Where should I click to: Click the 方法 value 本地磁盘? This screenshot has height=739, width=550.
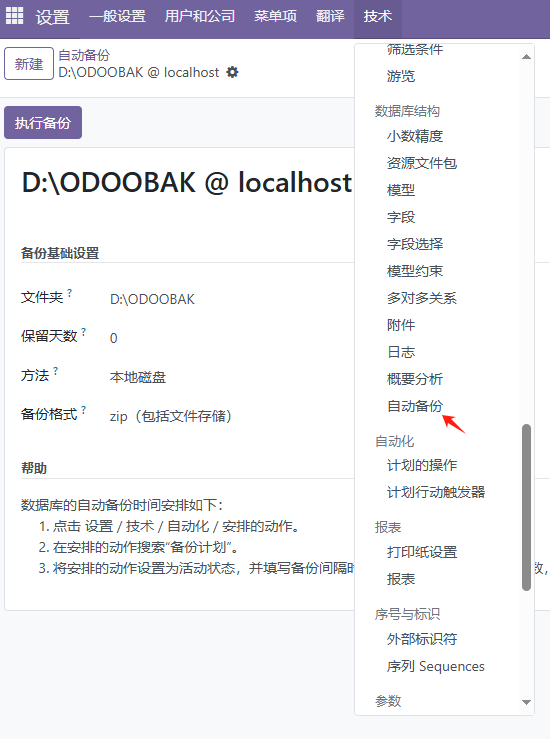coord(138,377)
